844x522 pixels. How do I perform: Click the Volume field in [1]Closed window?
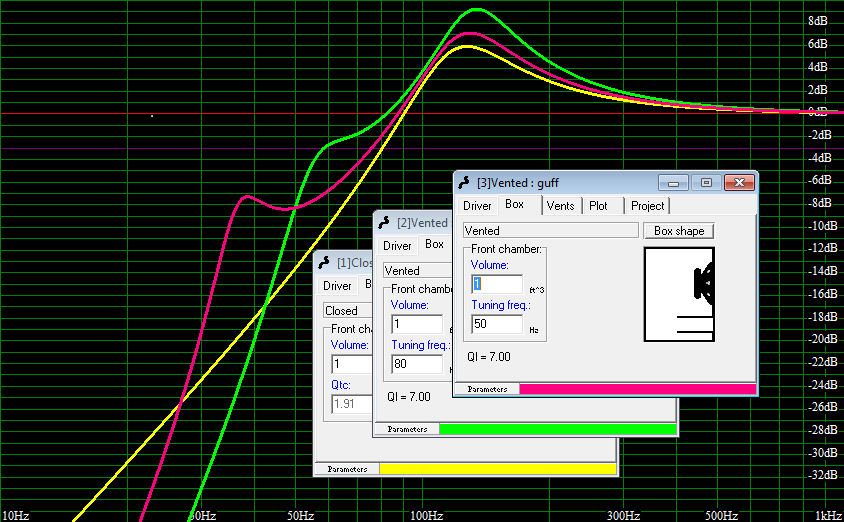click(351, 364)
